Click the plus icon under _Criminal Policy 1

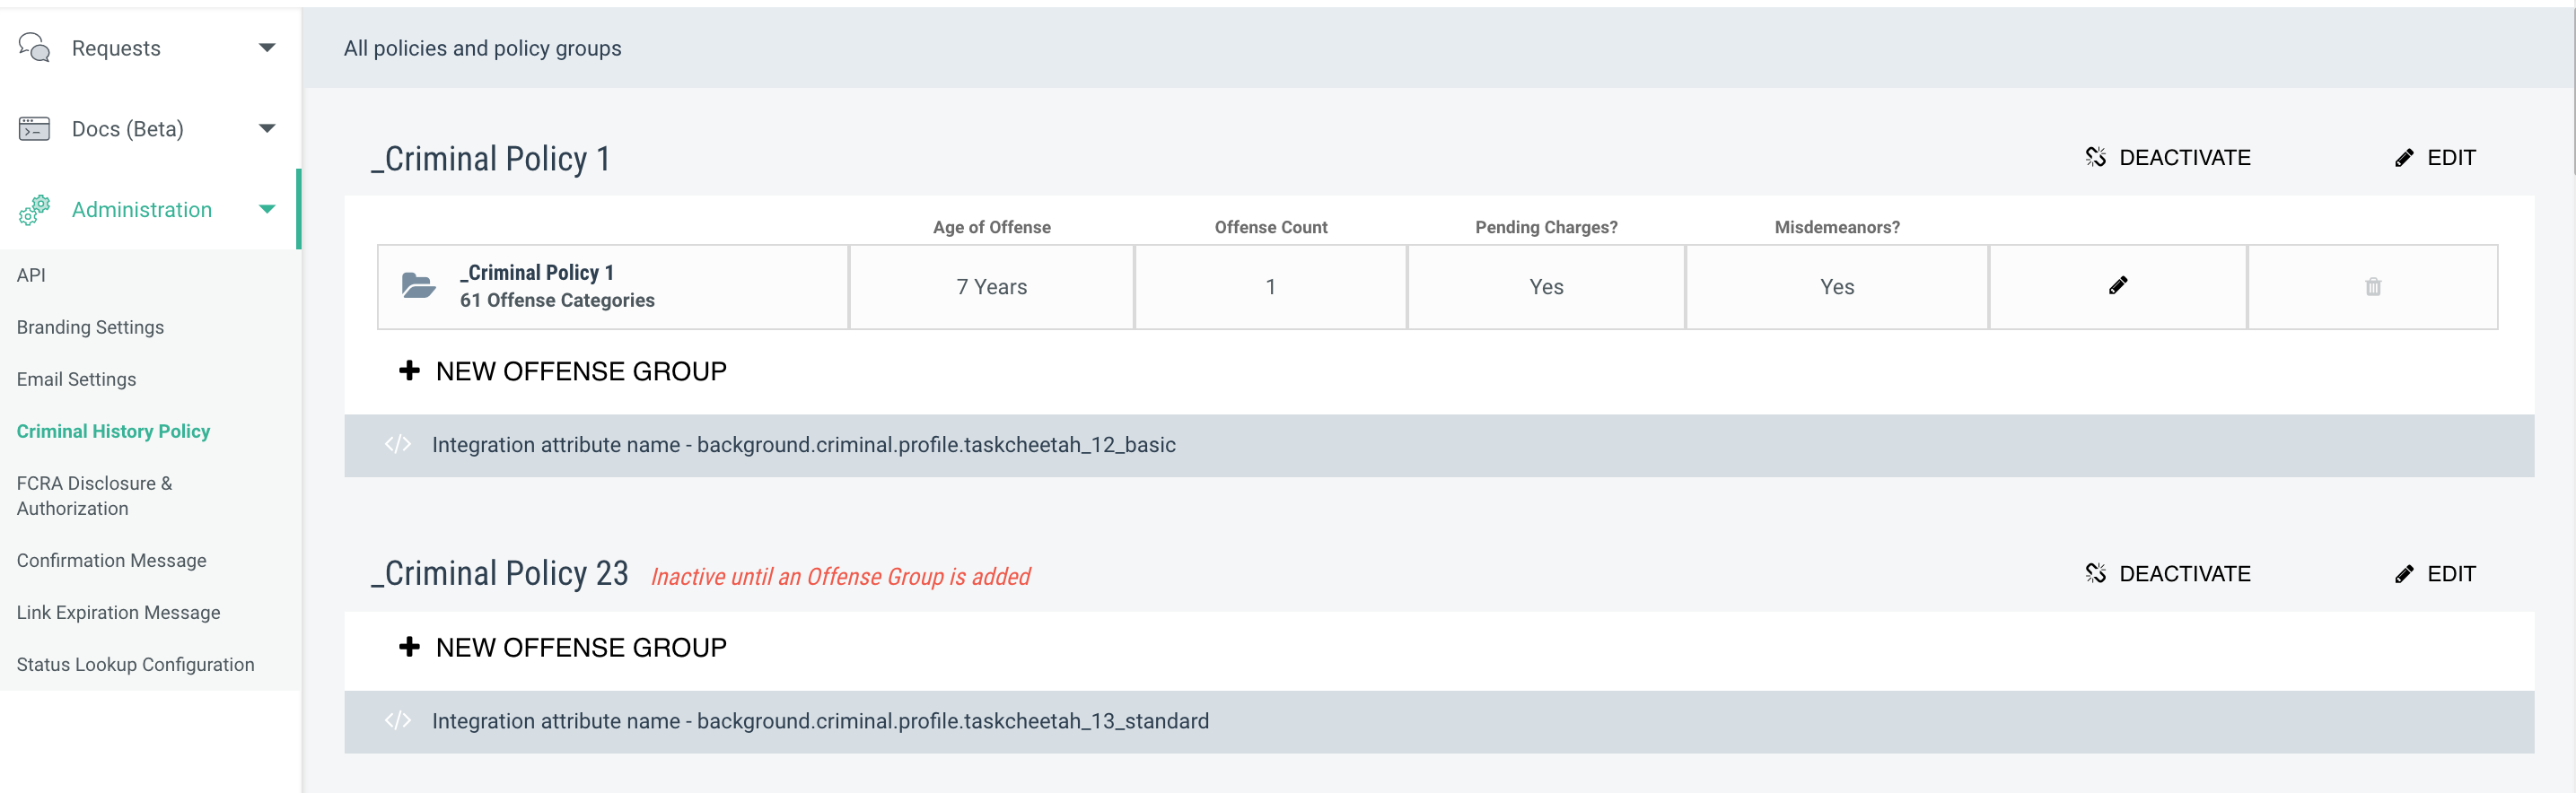[409, 371]
